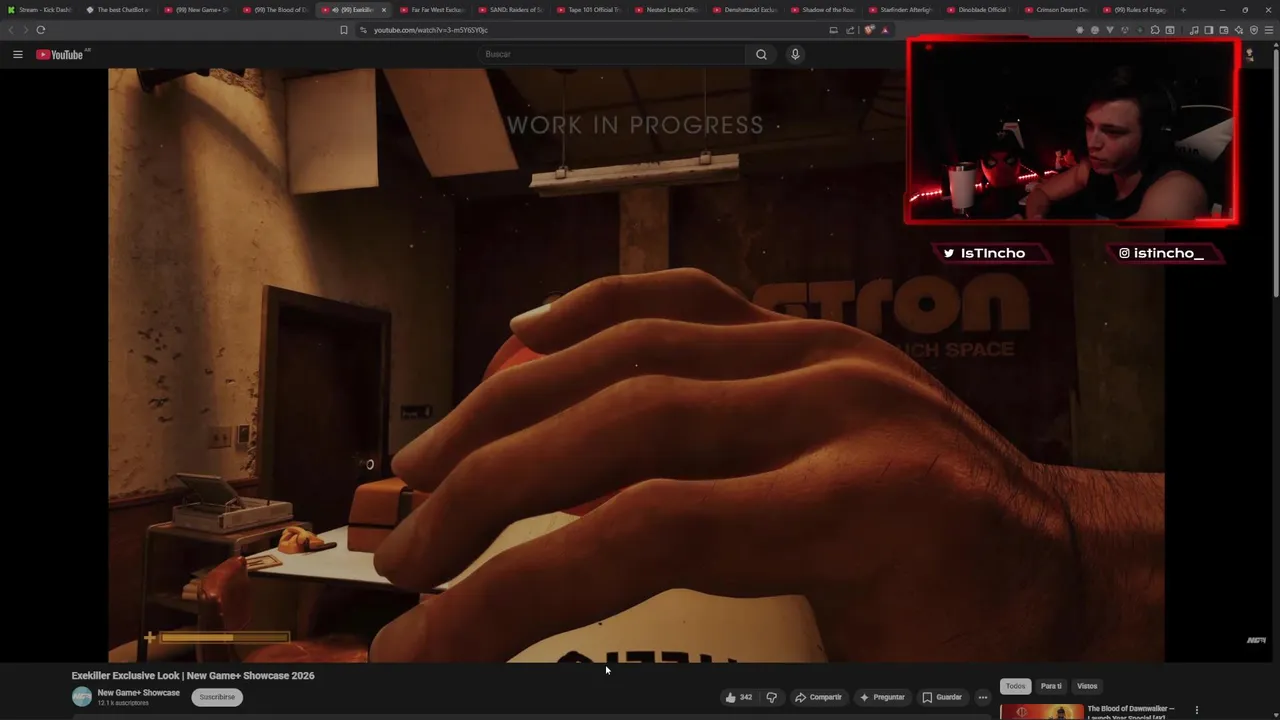The image size is (1280, 720).
Task: Bookmark this page using the bookmark icon
Action: coord(344,30)
